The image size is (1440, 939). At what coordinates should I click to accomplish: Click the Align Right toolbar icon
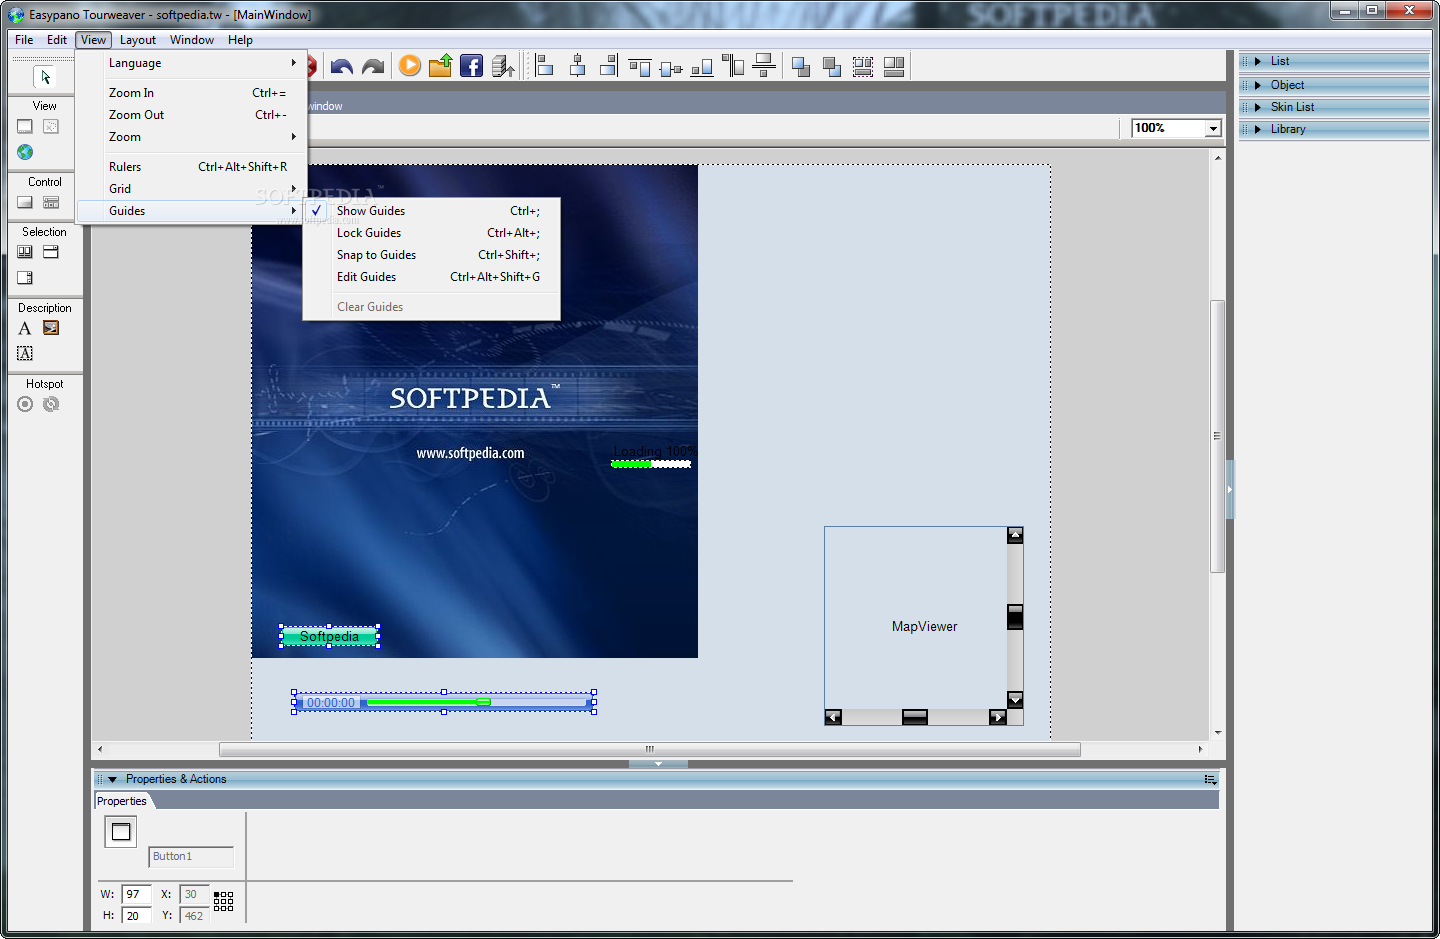click(608, 66)
